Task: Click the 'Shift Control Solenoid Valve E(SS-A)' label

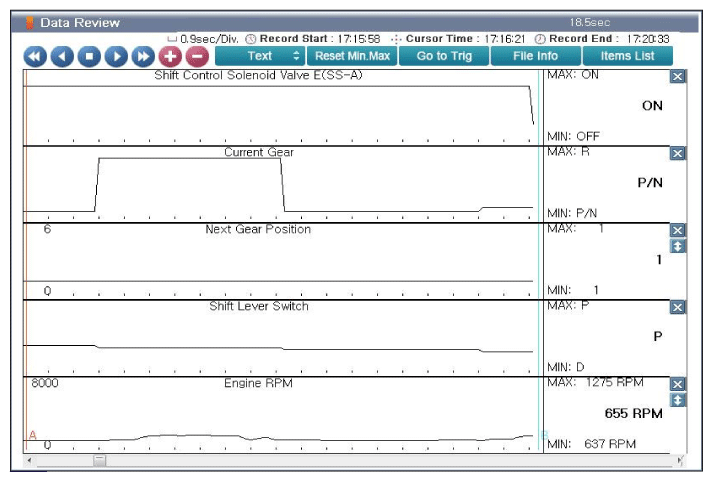Action: (x=258, y=75)
